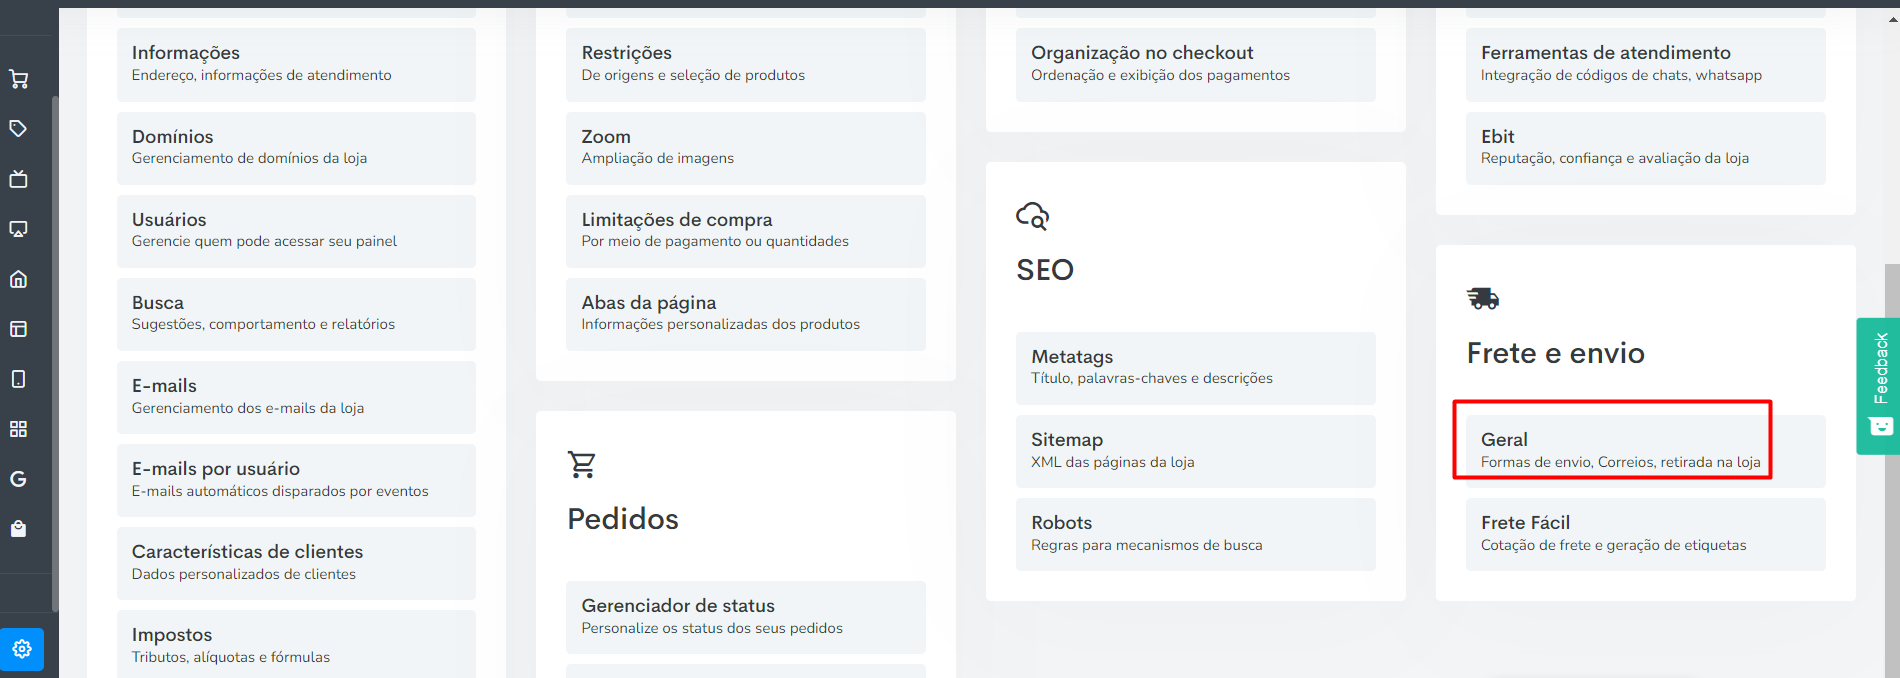Viewport: 1900px width, 678px height.
Task: Click the shopping cart icon in sidebar
Action: [x=18, y=79]
